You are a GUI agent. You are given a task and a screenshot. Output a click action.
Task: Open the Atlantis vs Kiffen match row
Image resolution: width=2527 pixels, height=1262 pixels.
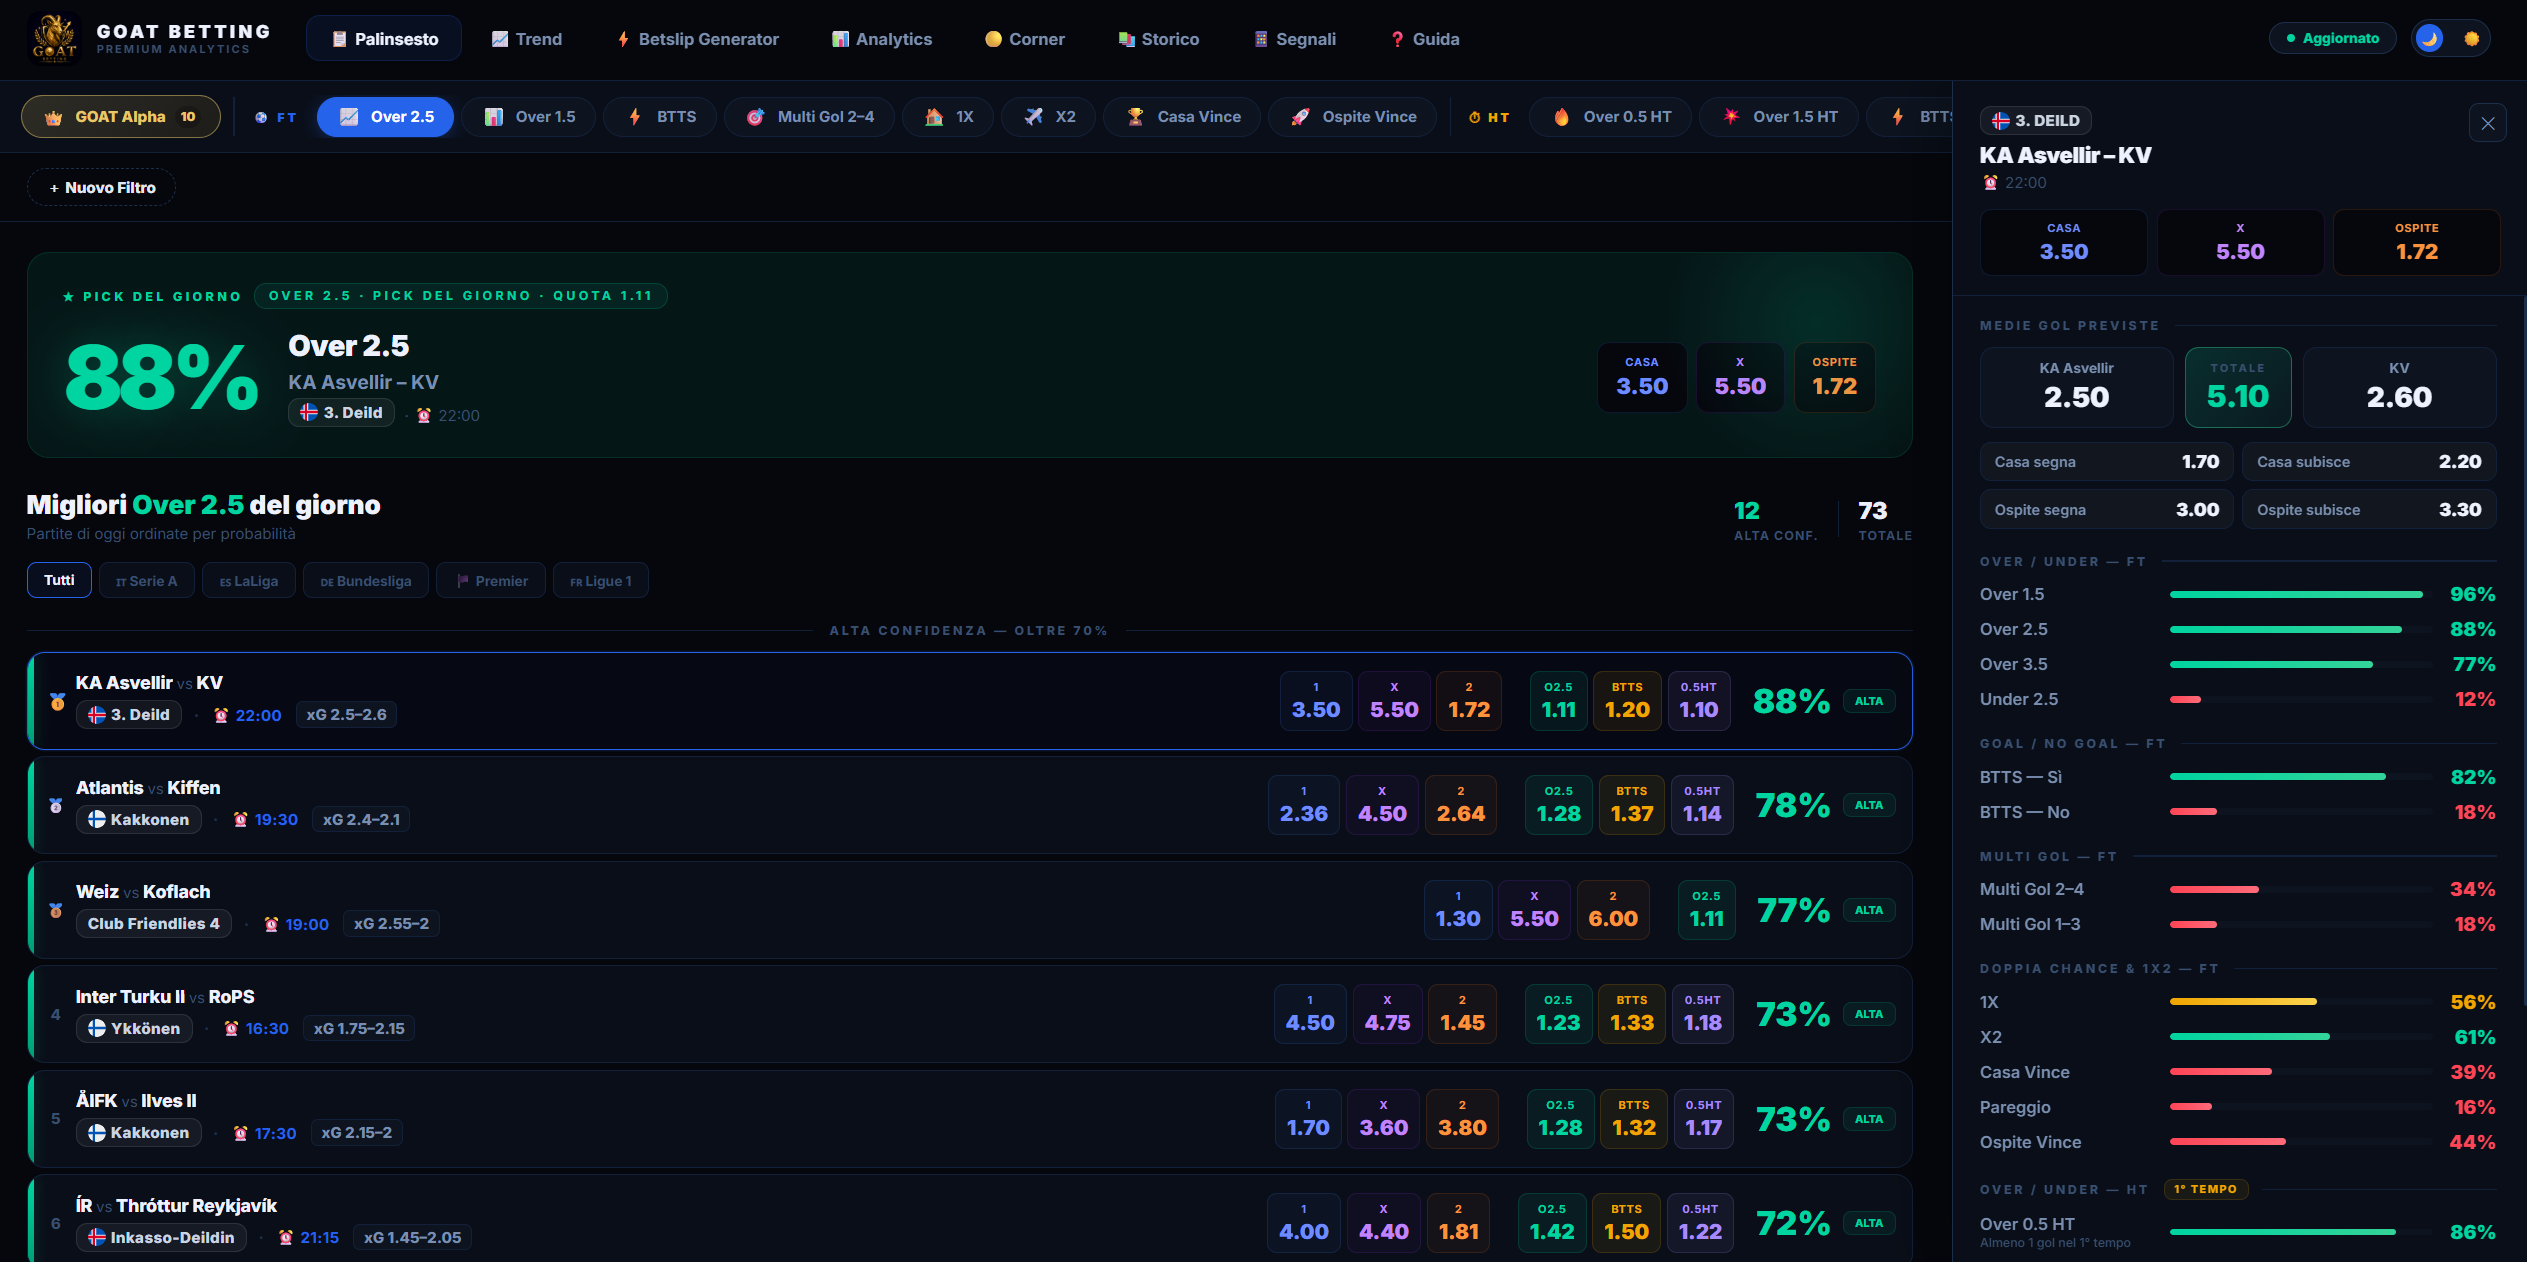970,805
